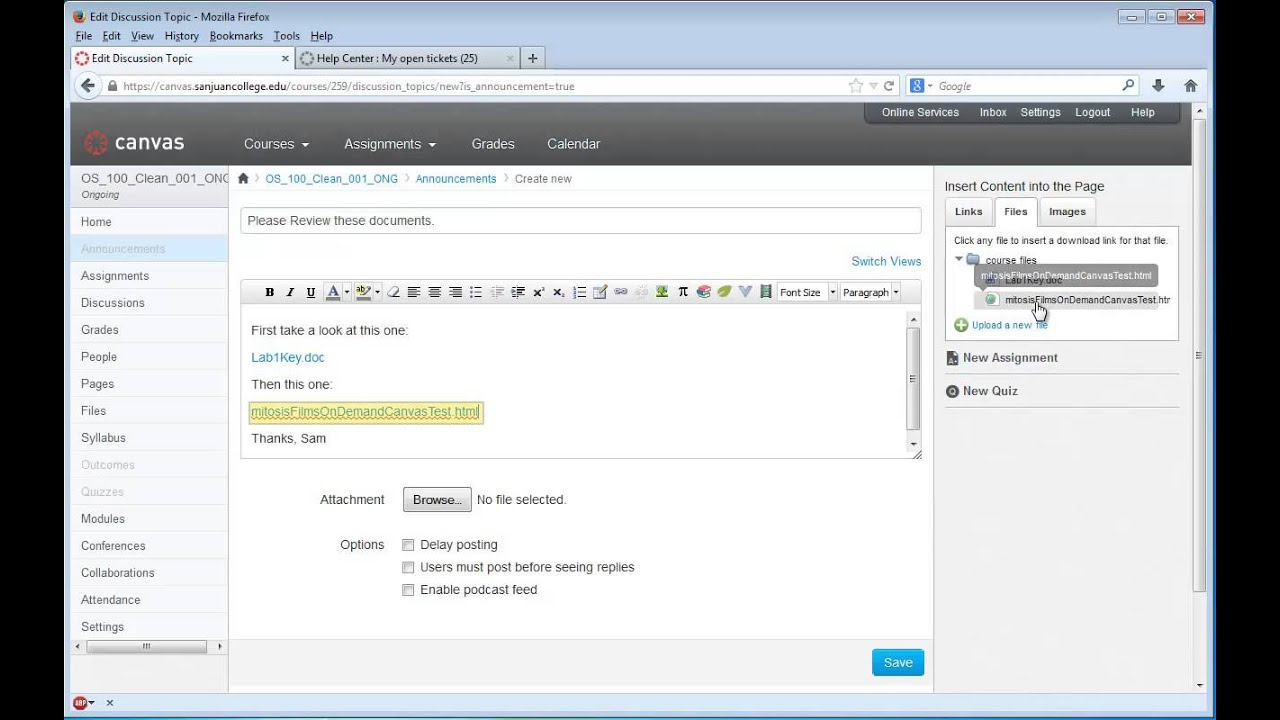Screen dimensions: 1280x720
Task: Open Calendar in top navigation
Action: click(x=573, y=144)
